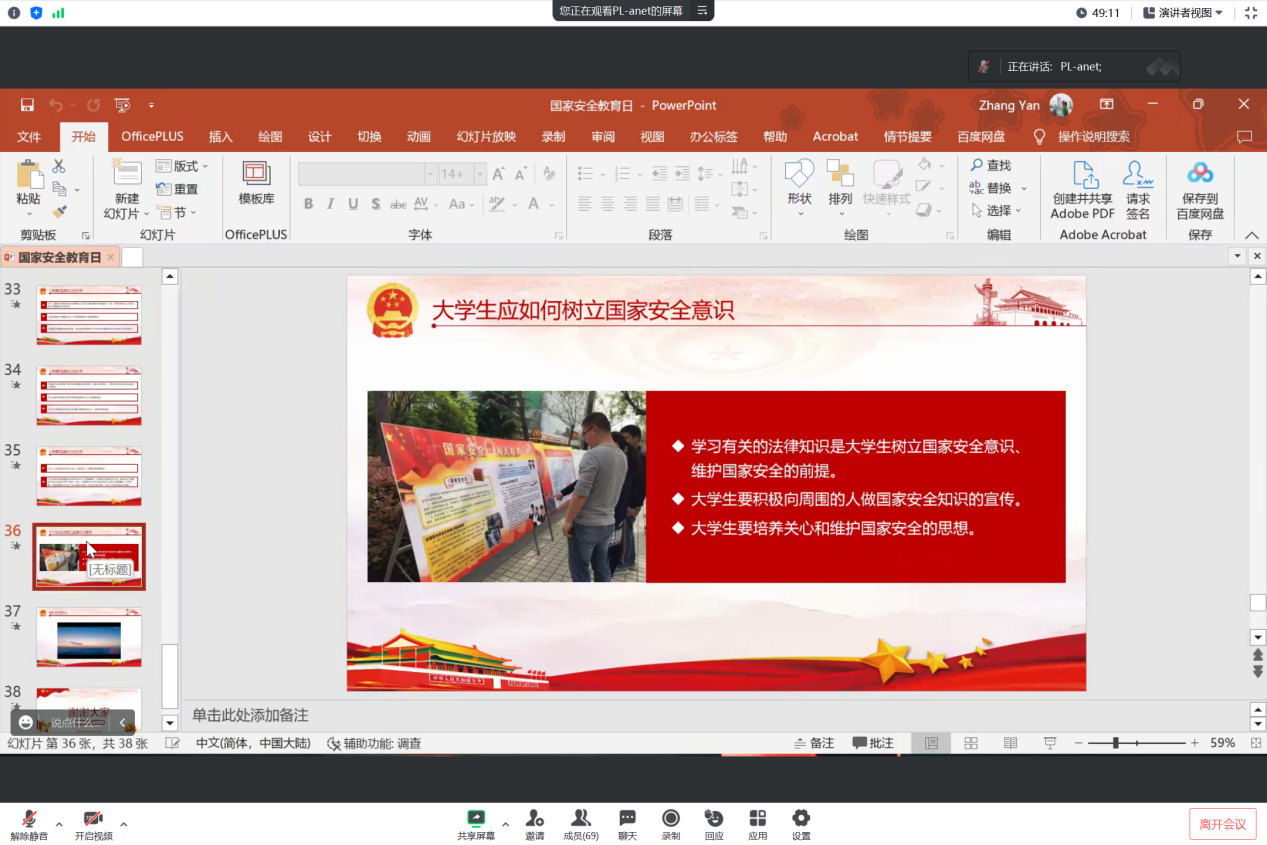The height and width of the screenshot is (845, 1267).
Task: Open the 文件 file menu
Action: (x=29, y=137)
